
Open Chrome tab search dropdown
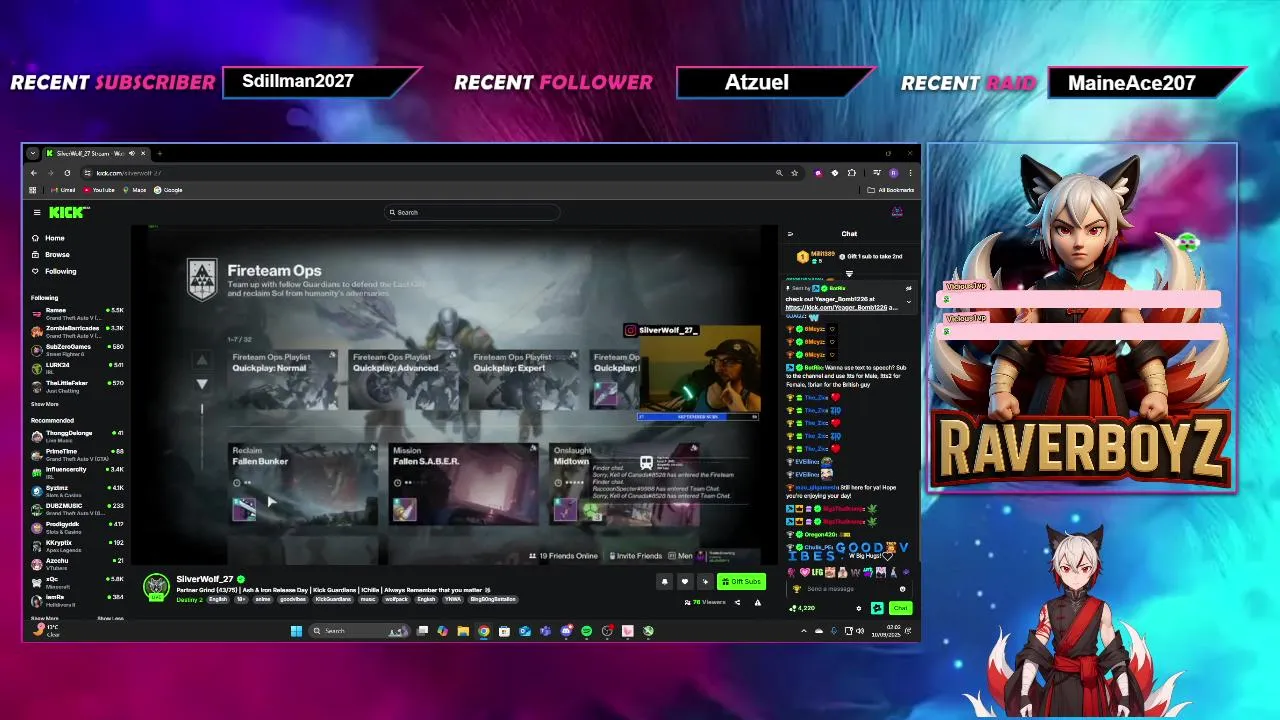tap(33, 153)
